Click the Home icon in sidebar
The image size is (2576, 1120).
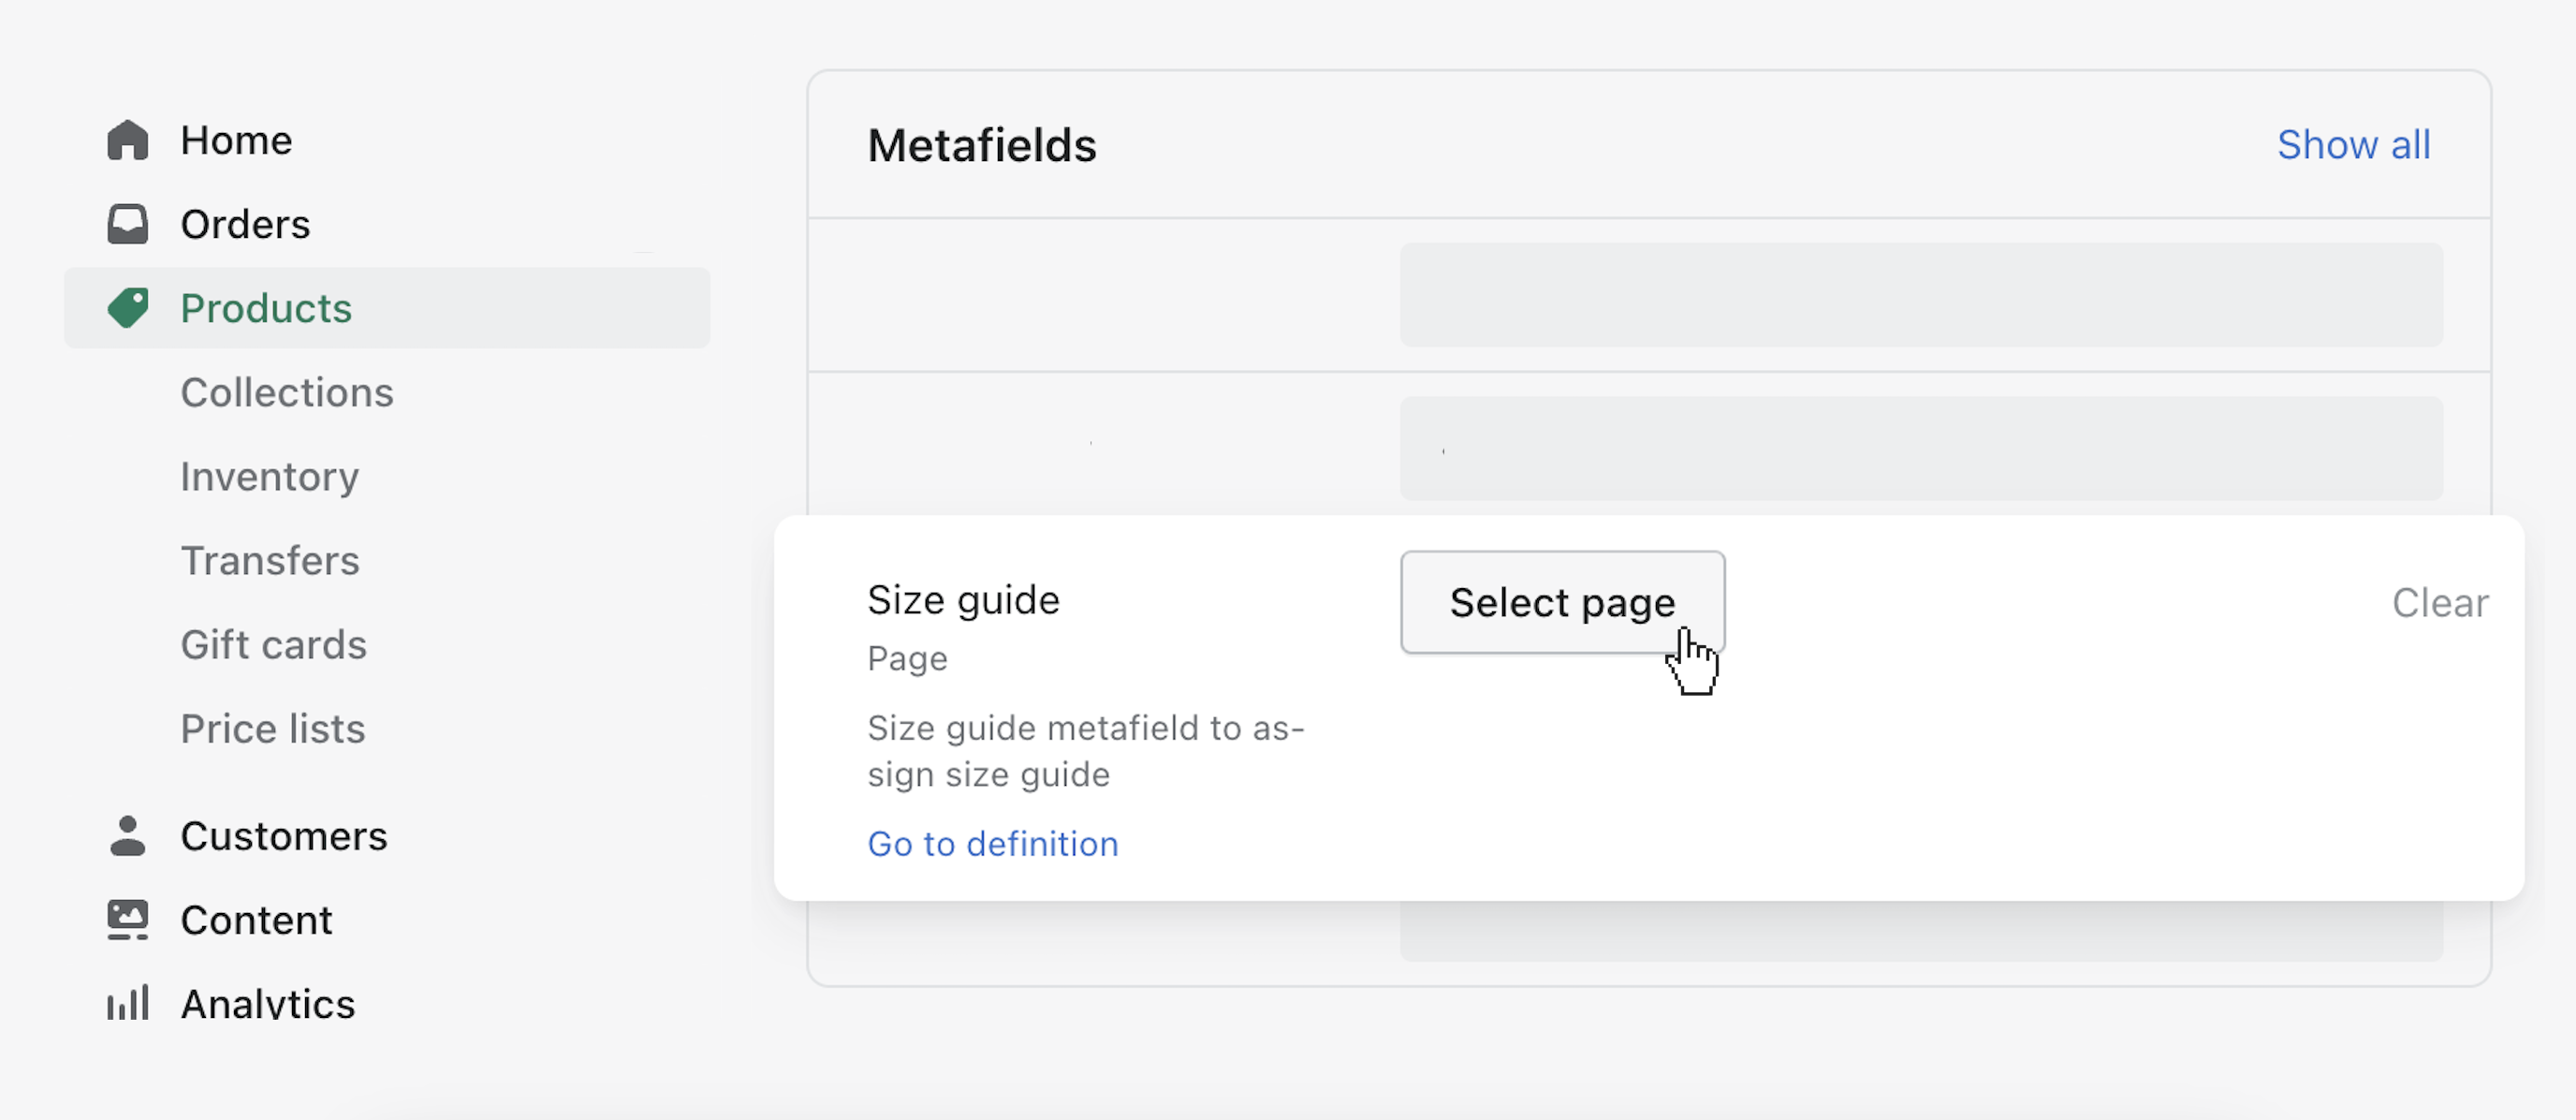click(x=130, y=139)
